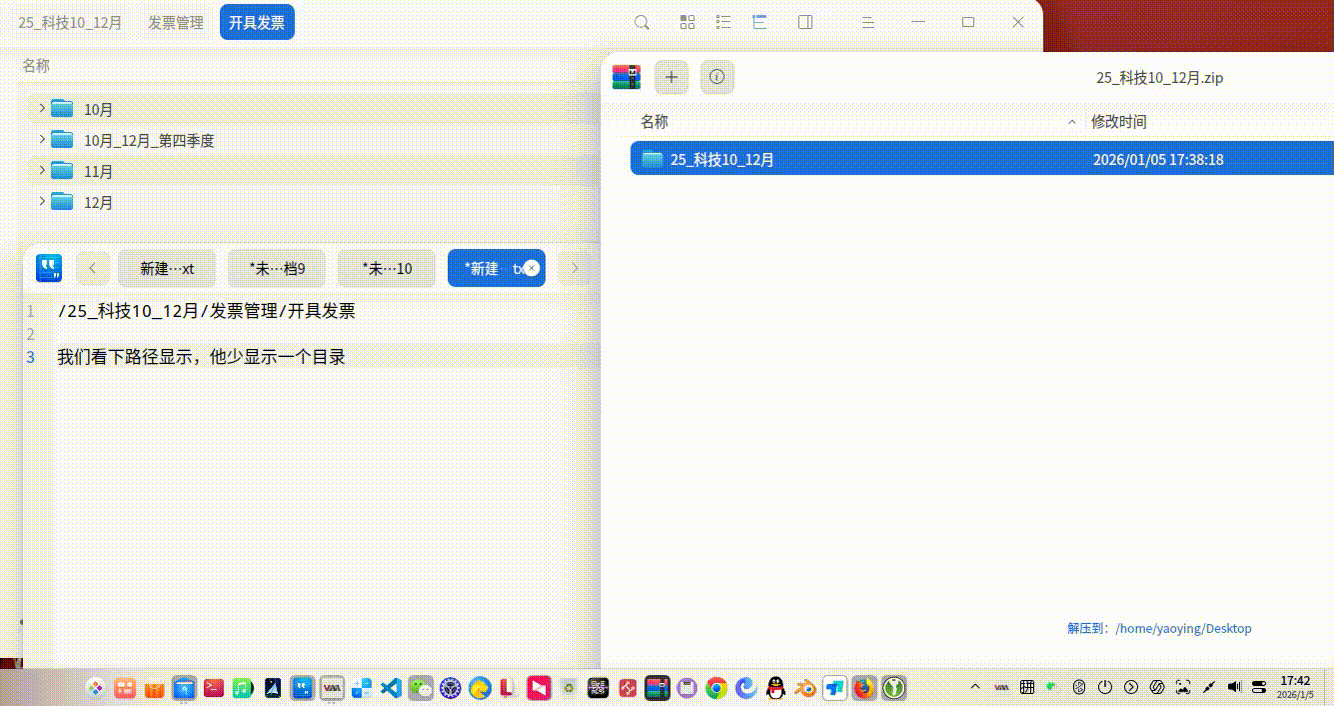Open the multitasking view on the taskbar
This screenshot has height=706, width=1334.
pyautogui.click(x=125, y=688)
